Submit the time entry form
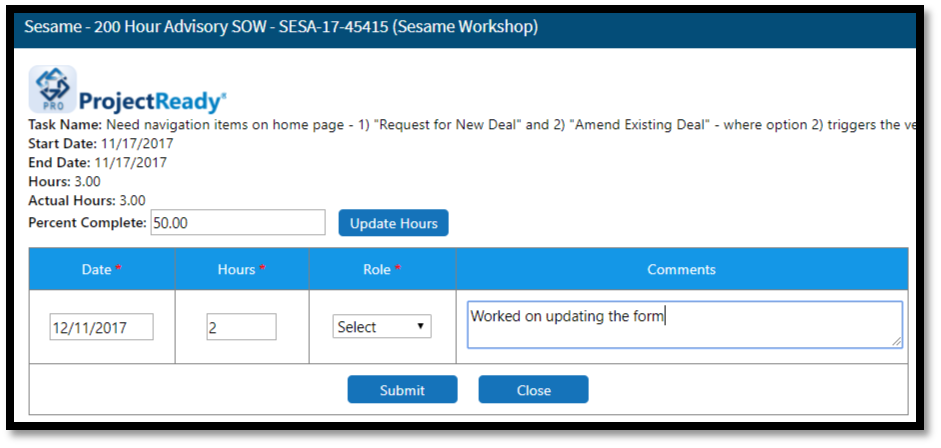This screenshot has width=941, height=448. [402, 390]
